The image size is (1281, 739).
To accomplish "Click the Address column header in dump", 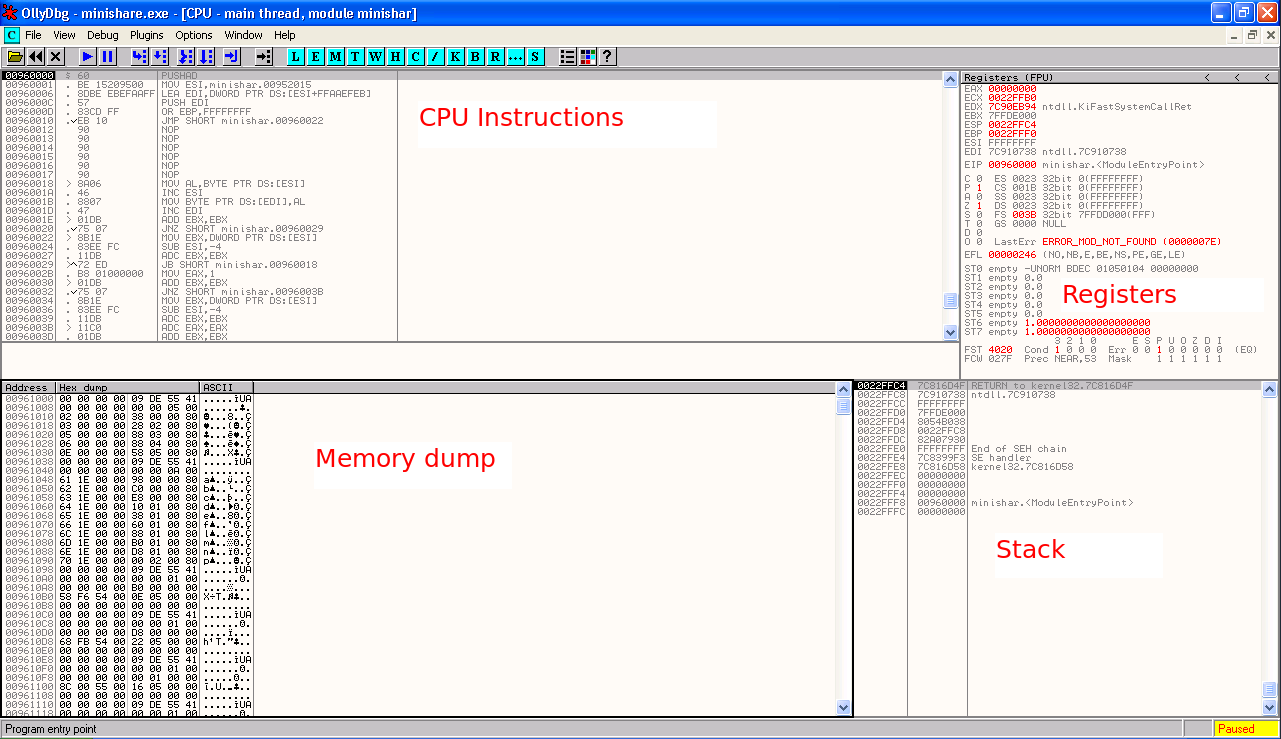I will 28,387.
